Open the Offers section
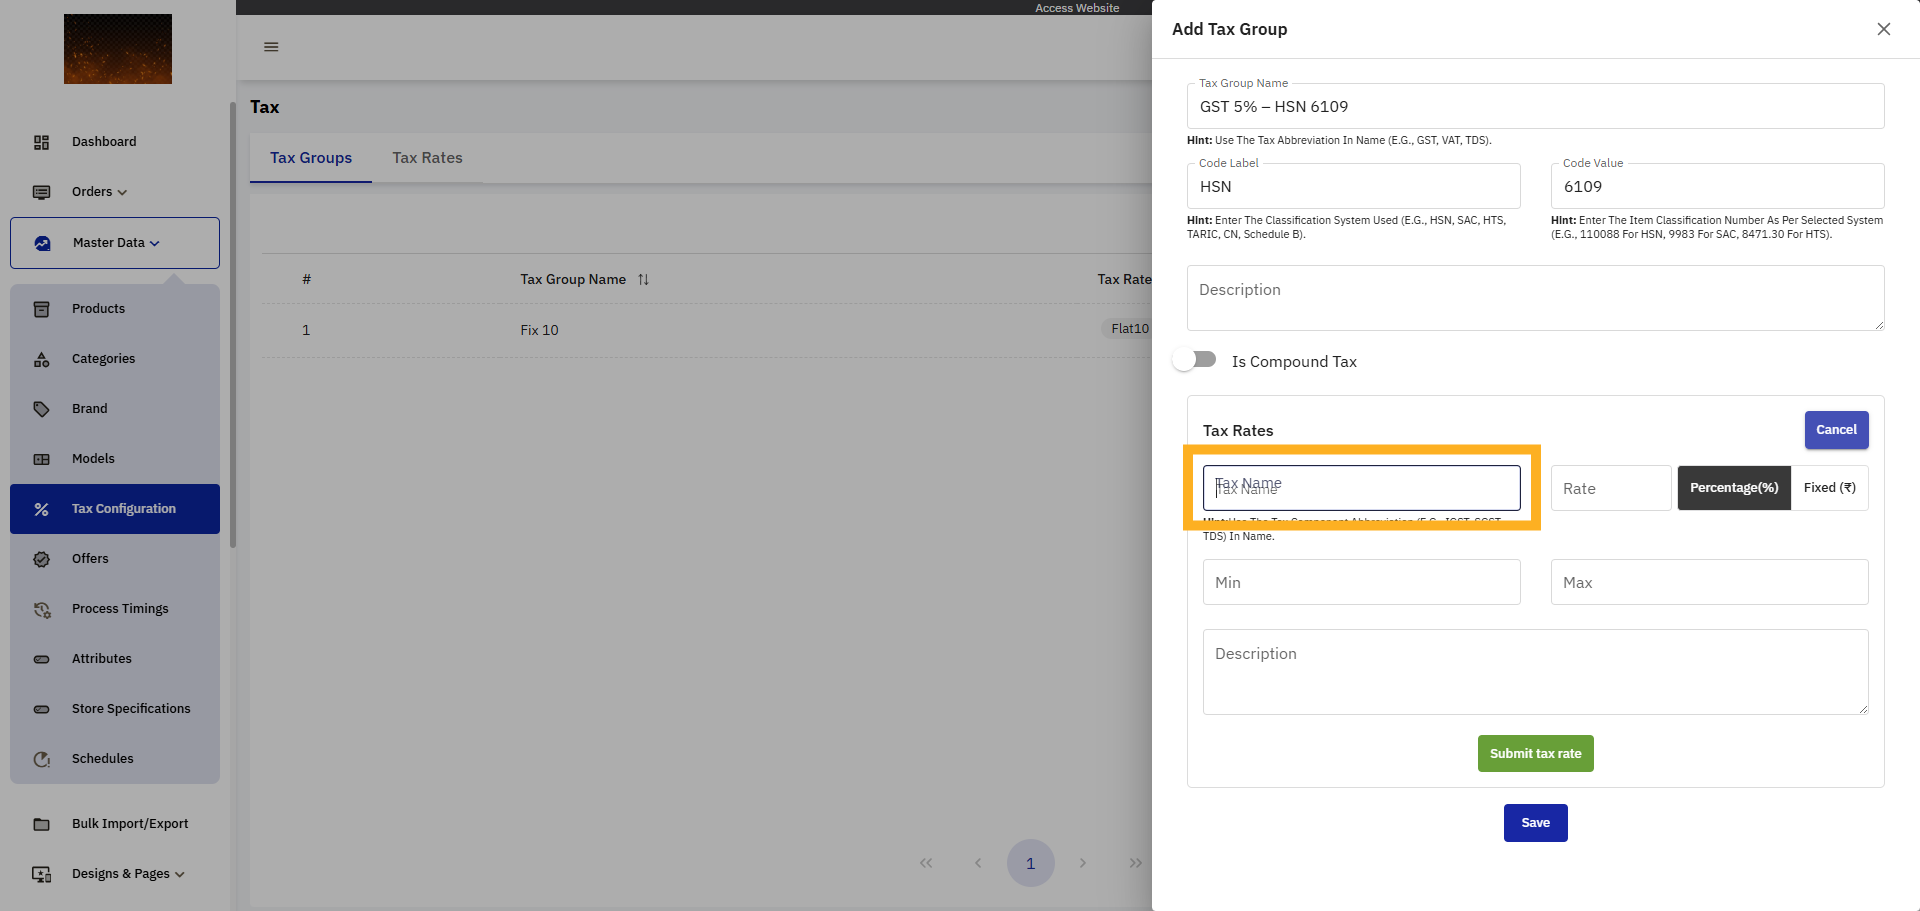The width and height of the screenshot is (1920, 911). tap(90, 558)
